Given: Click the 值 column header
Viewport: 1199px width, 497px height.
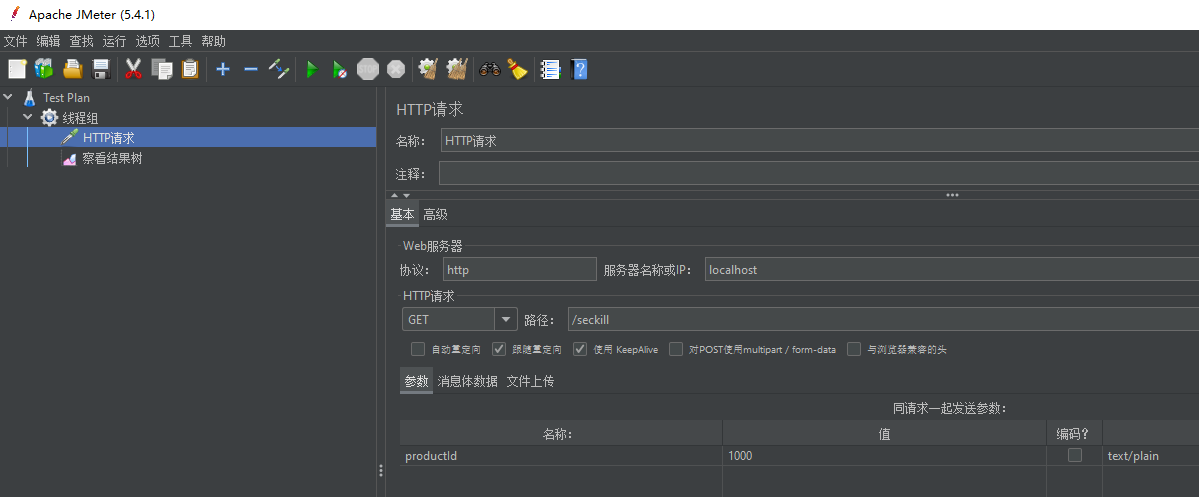Looking at the screenshot, I should (884, 434).
